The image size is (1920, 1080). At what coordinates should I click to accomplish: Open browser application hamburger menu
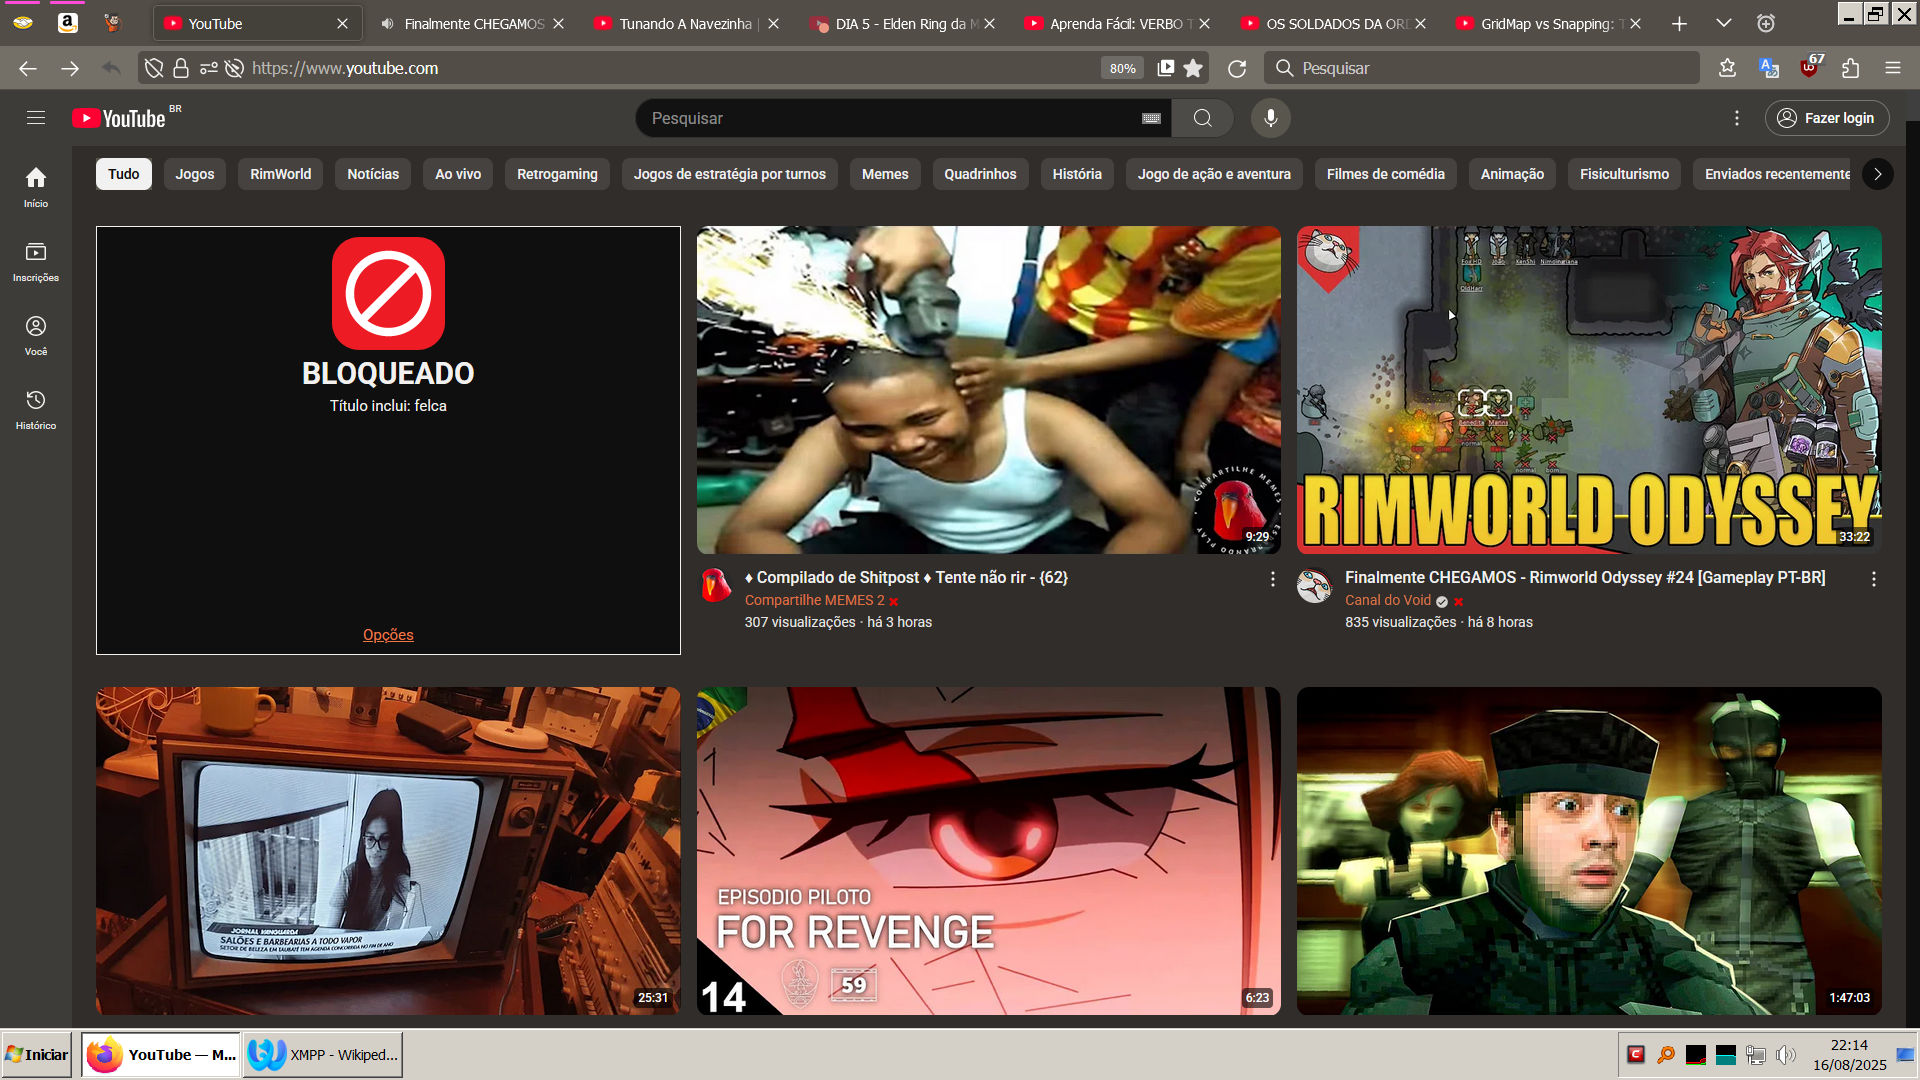click(1893, 68)
